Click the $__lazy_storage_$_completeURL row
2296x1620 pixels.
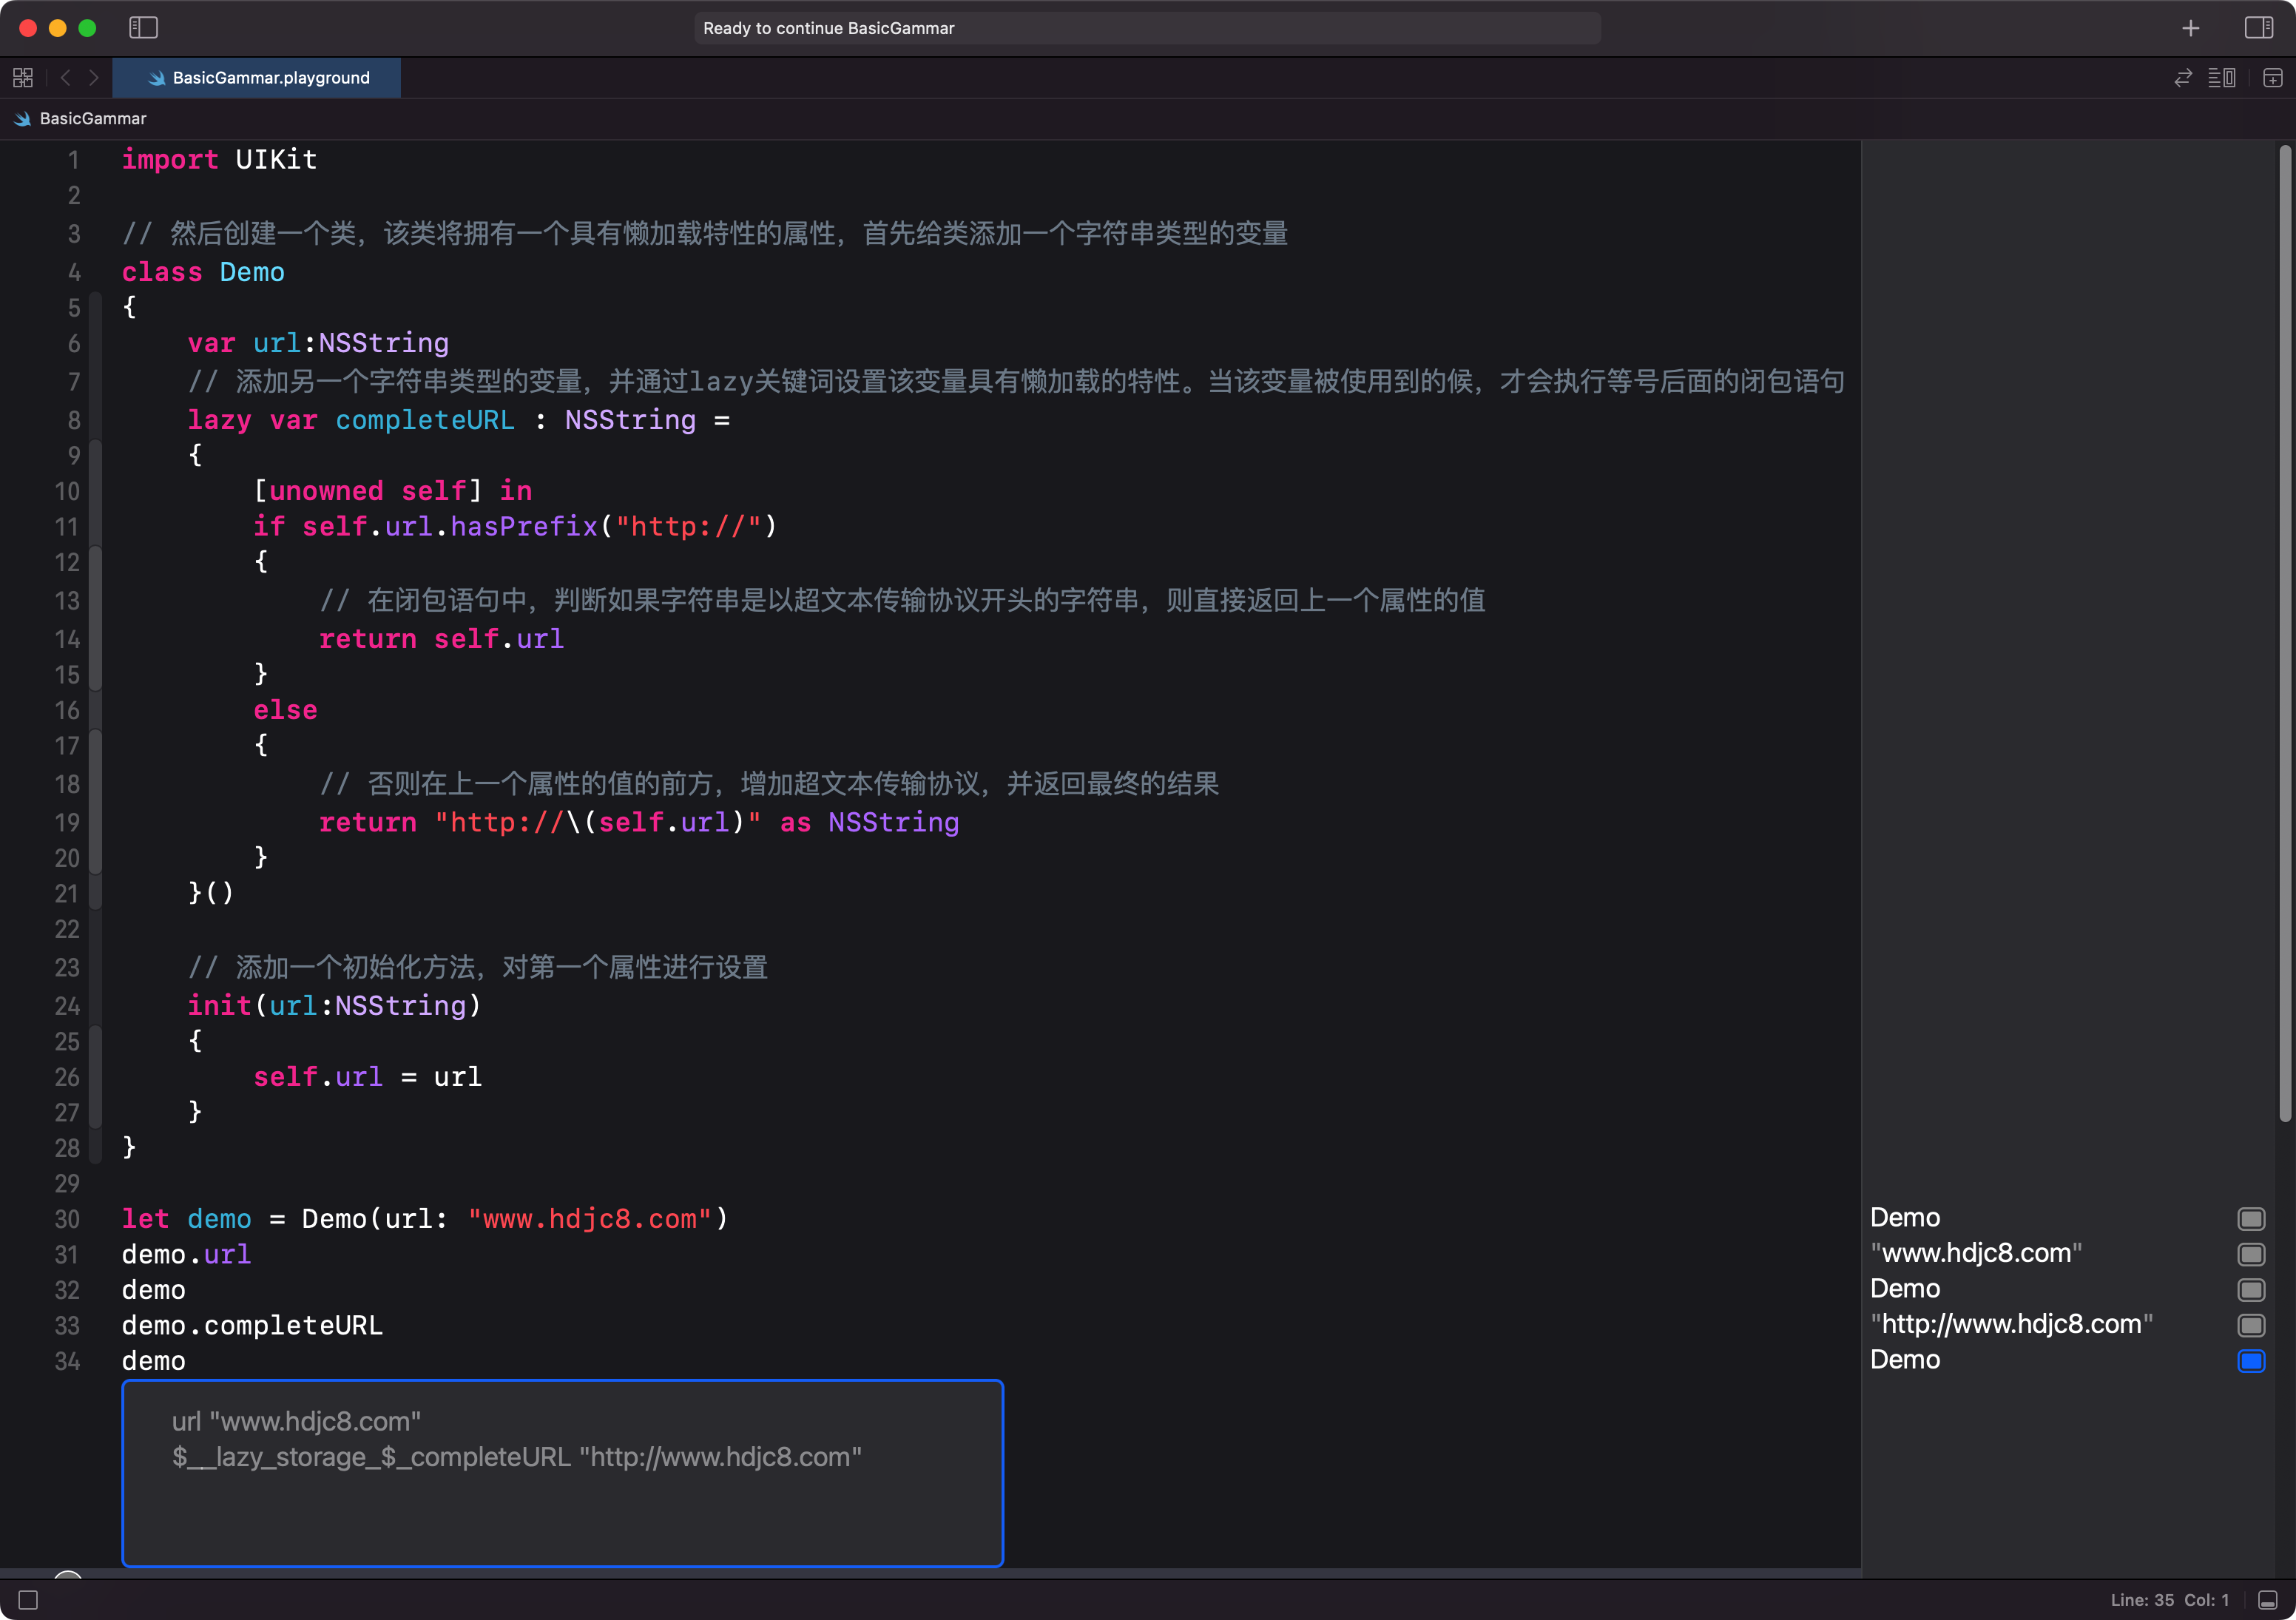point(517,1458)
